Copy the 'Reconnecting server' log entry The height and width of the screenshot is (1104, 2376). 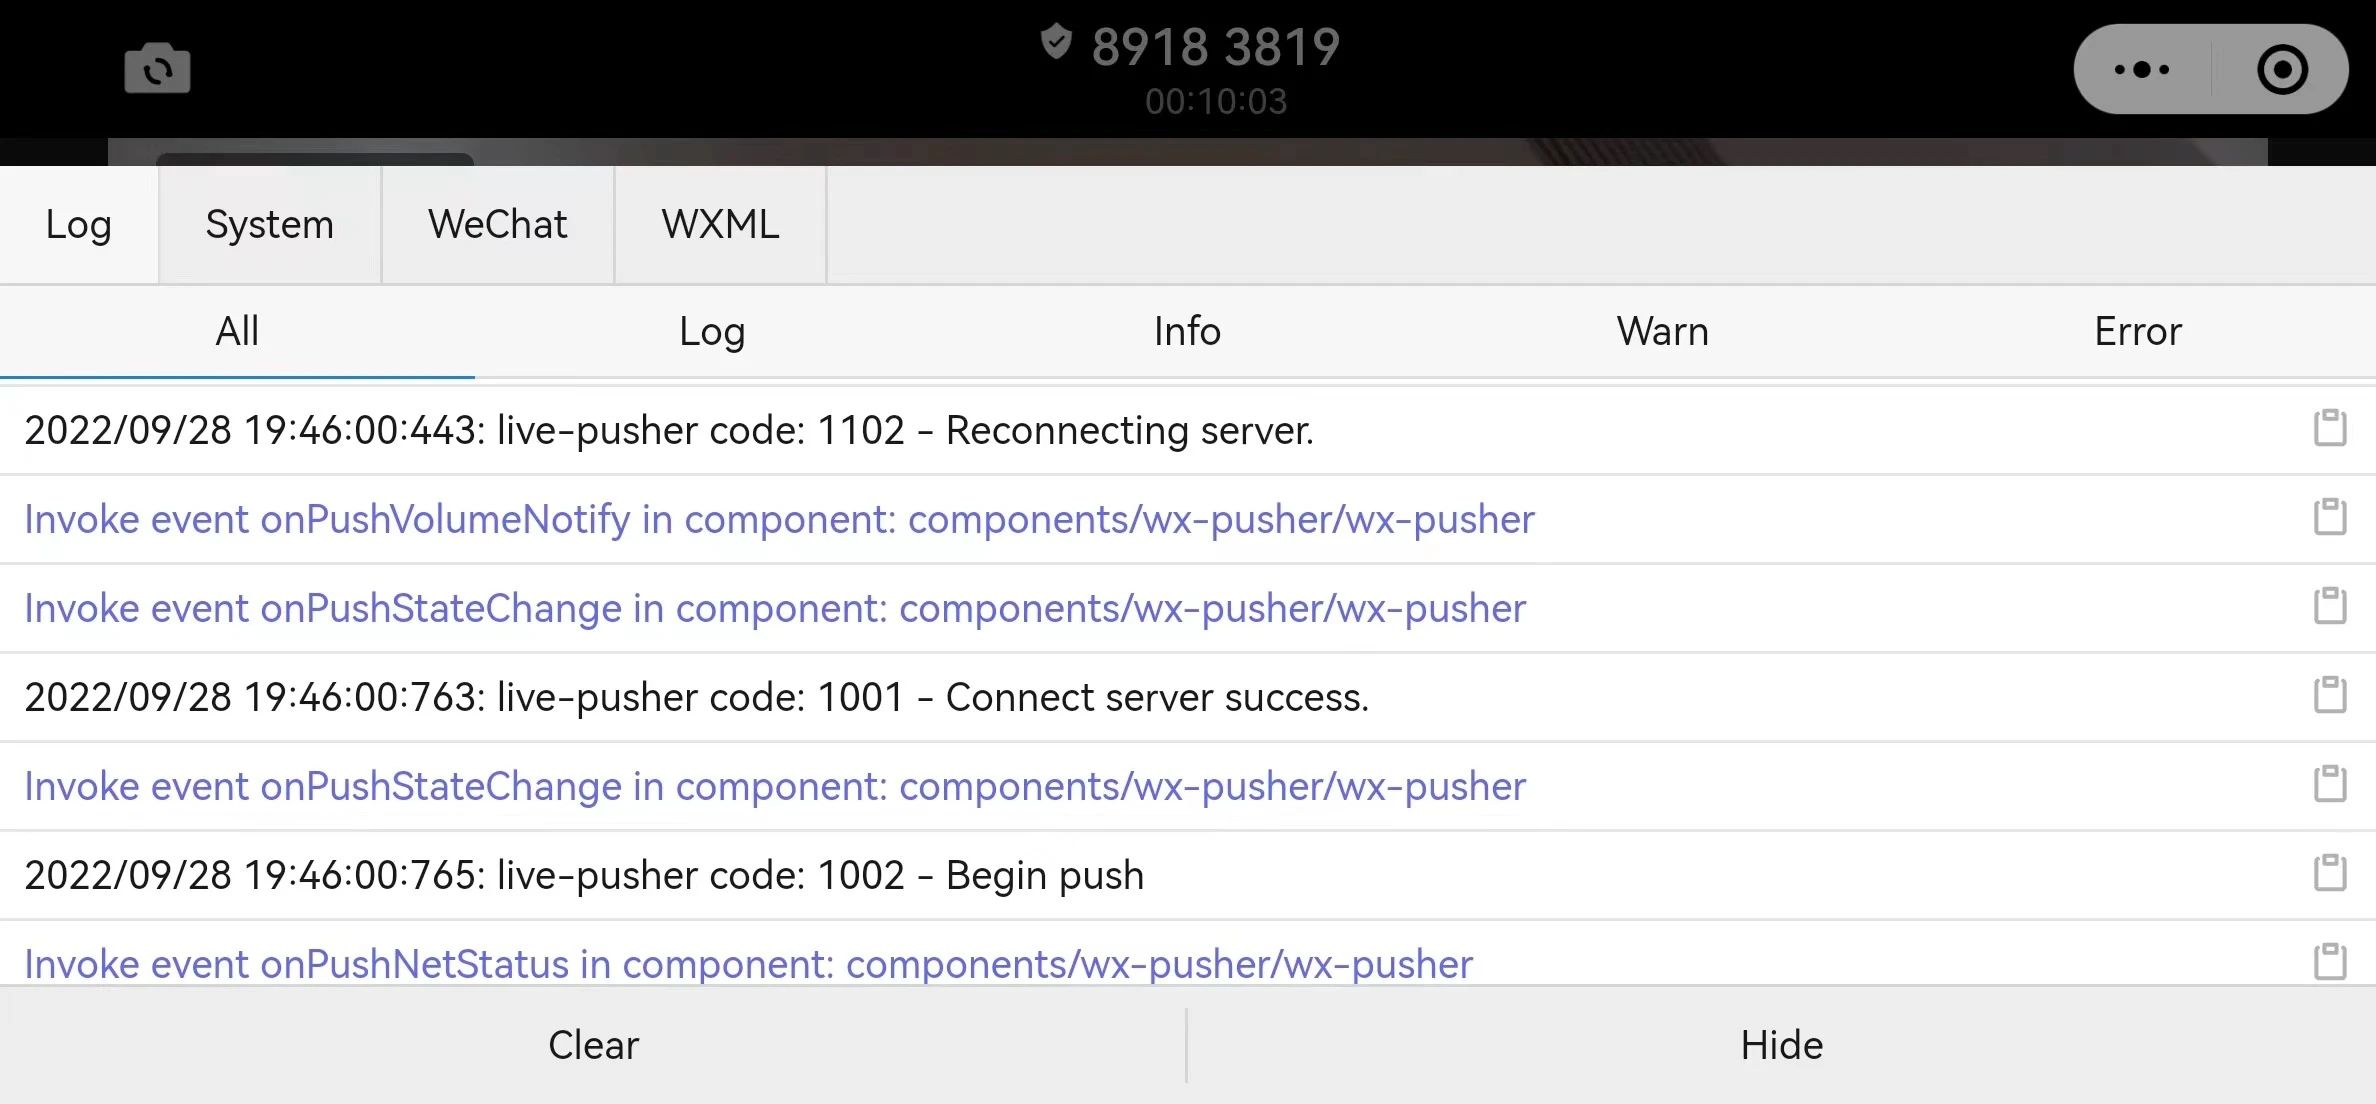(x=2329, y=428)
